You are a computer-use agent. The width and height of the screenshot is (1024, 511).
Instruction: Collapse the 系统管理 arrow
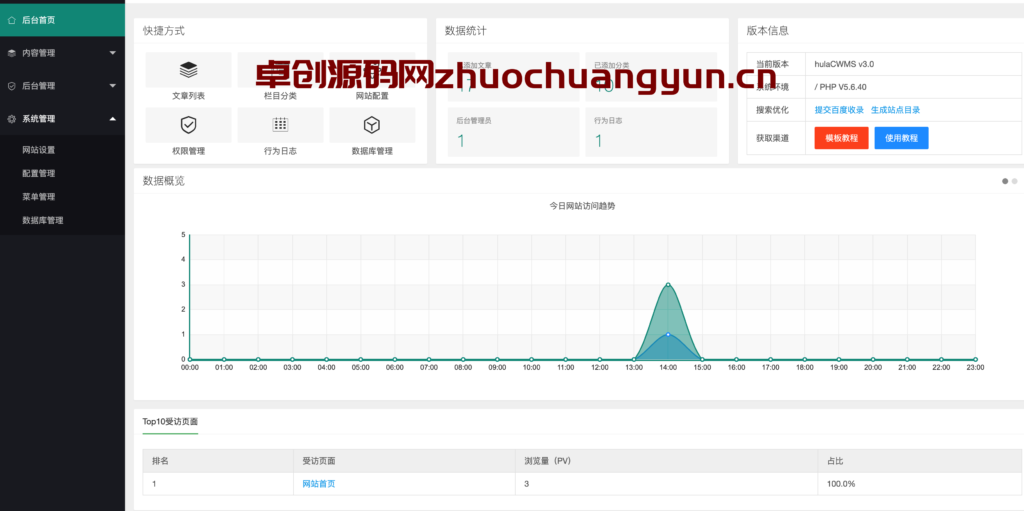[112, 119]
